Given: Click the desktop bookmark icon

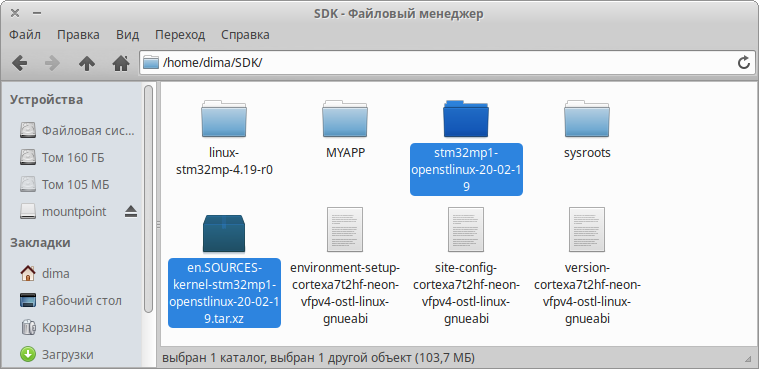Looking at the screenshot, I should click(28, 301).
